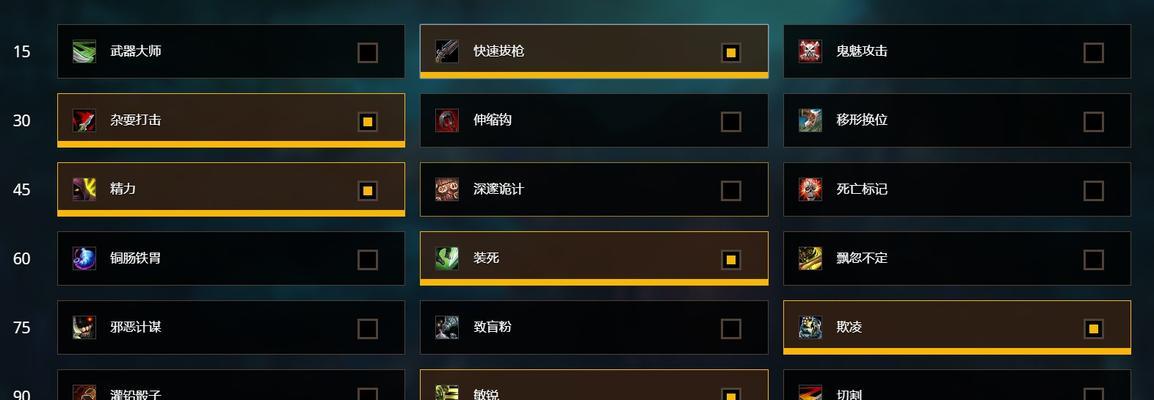
Task: Click the 灌铅骰子 talent icon
Action: (x=84, y=392)
